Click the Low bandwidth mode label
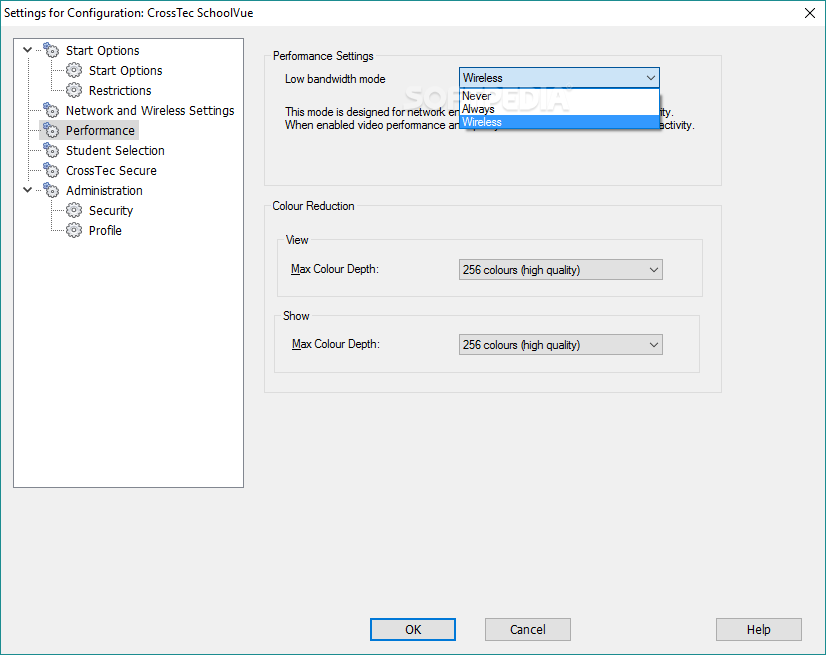 [335, 79]
